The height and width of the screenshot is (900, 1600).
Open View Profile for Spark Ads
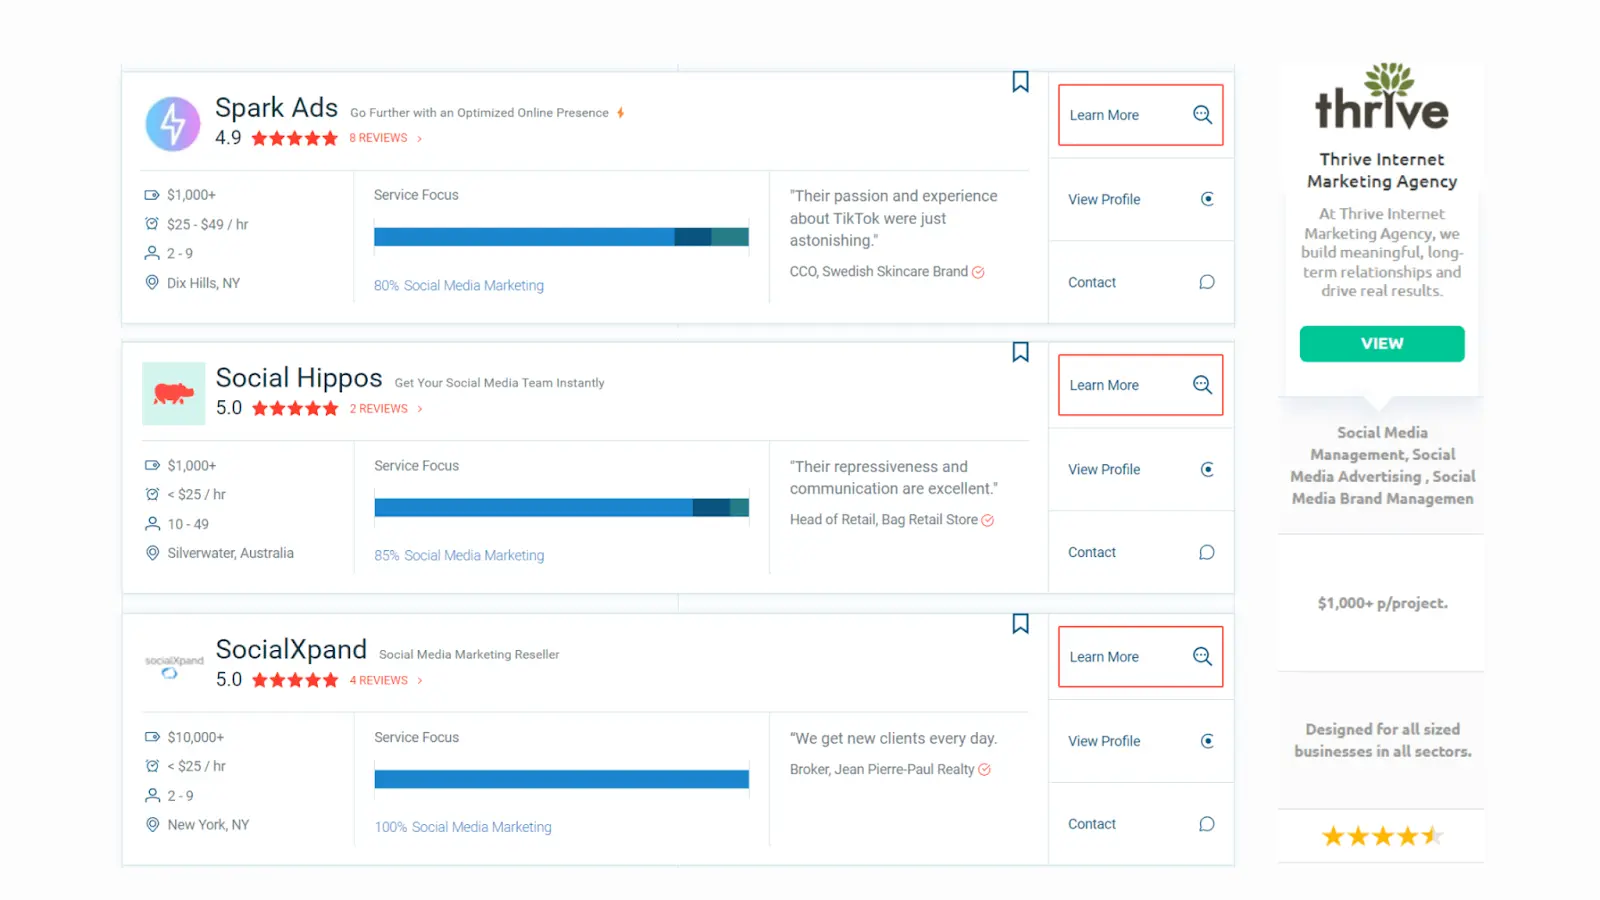click(x=1104, y=199)
